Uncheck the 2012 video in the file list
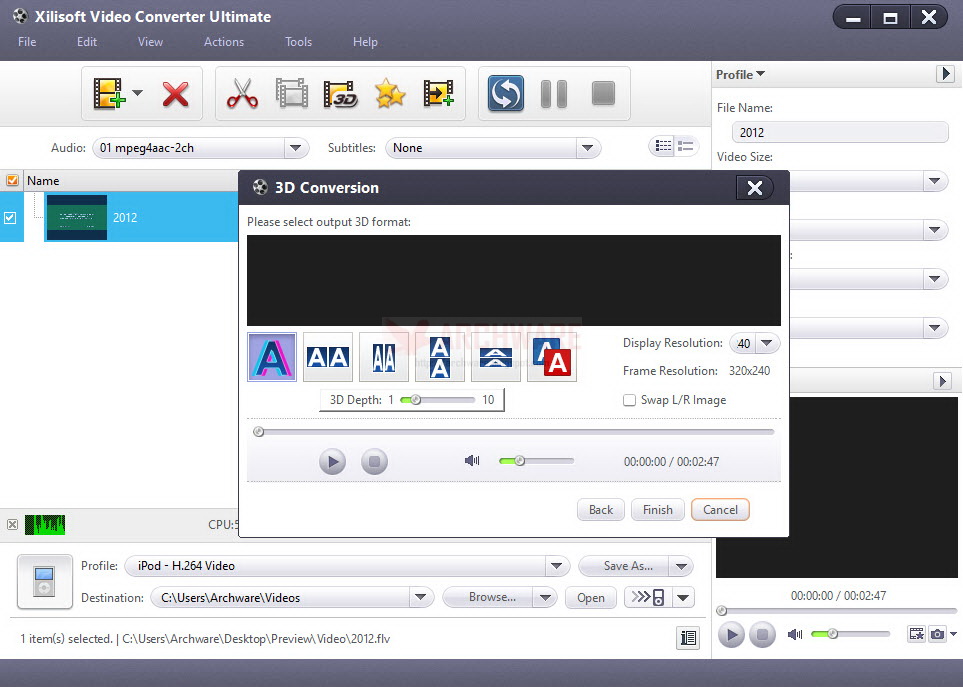The image size is (963, 687). 11,217
